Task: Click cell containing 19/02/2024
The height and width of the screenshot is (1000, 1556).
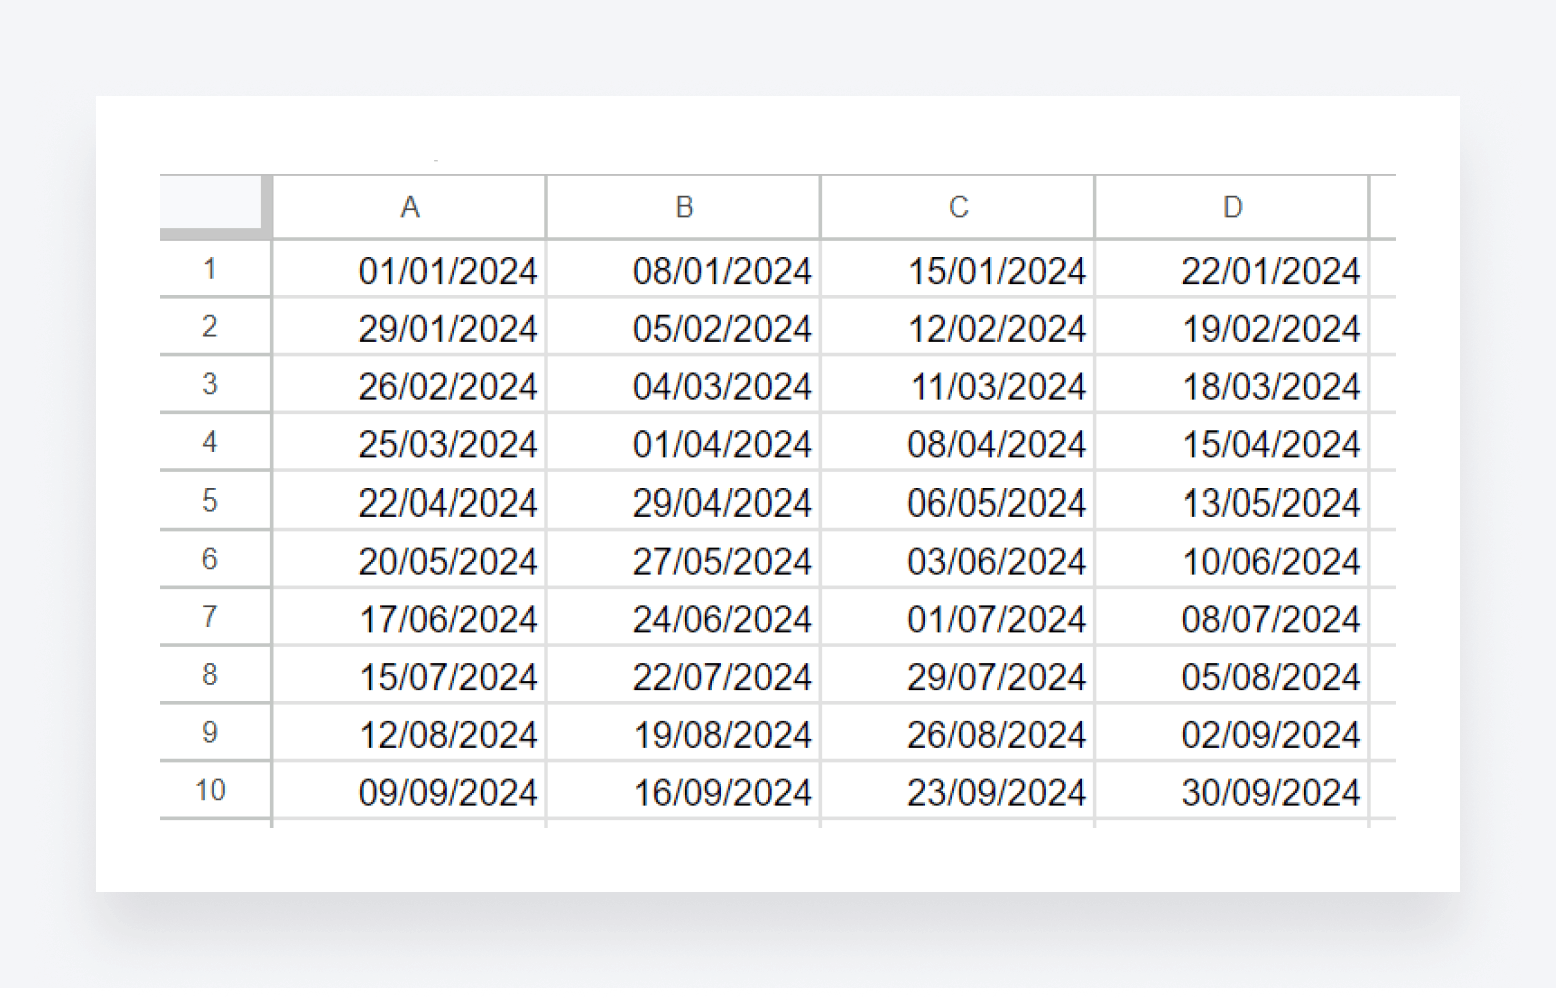Action: (1232, 326)
